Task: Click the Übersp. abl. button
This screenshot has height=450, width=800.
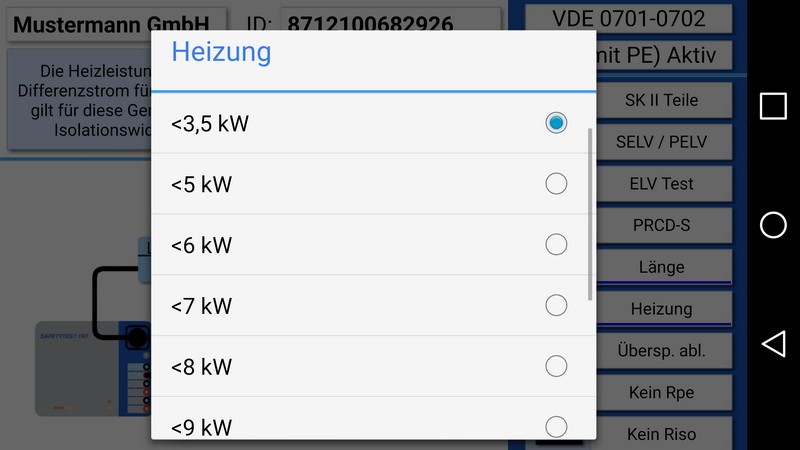Action: (664, 351)
